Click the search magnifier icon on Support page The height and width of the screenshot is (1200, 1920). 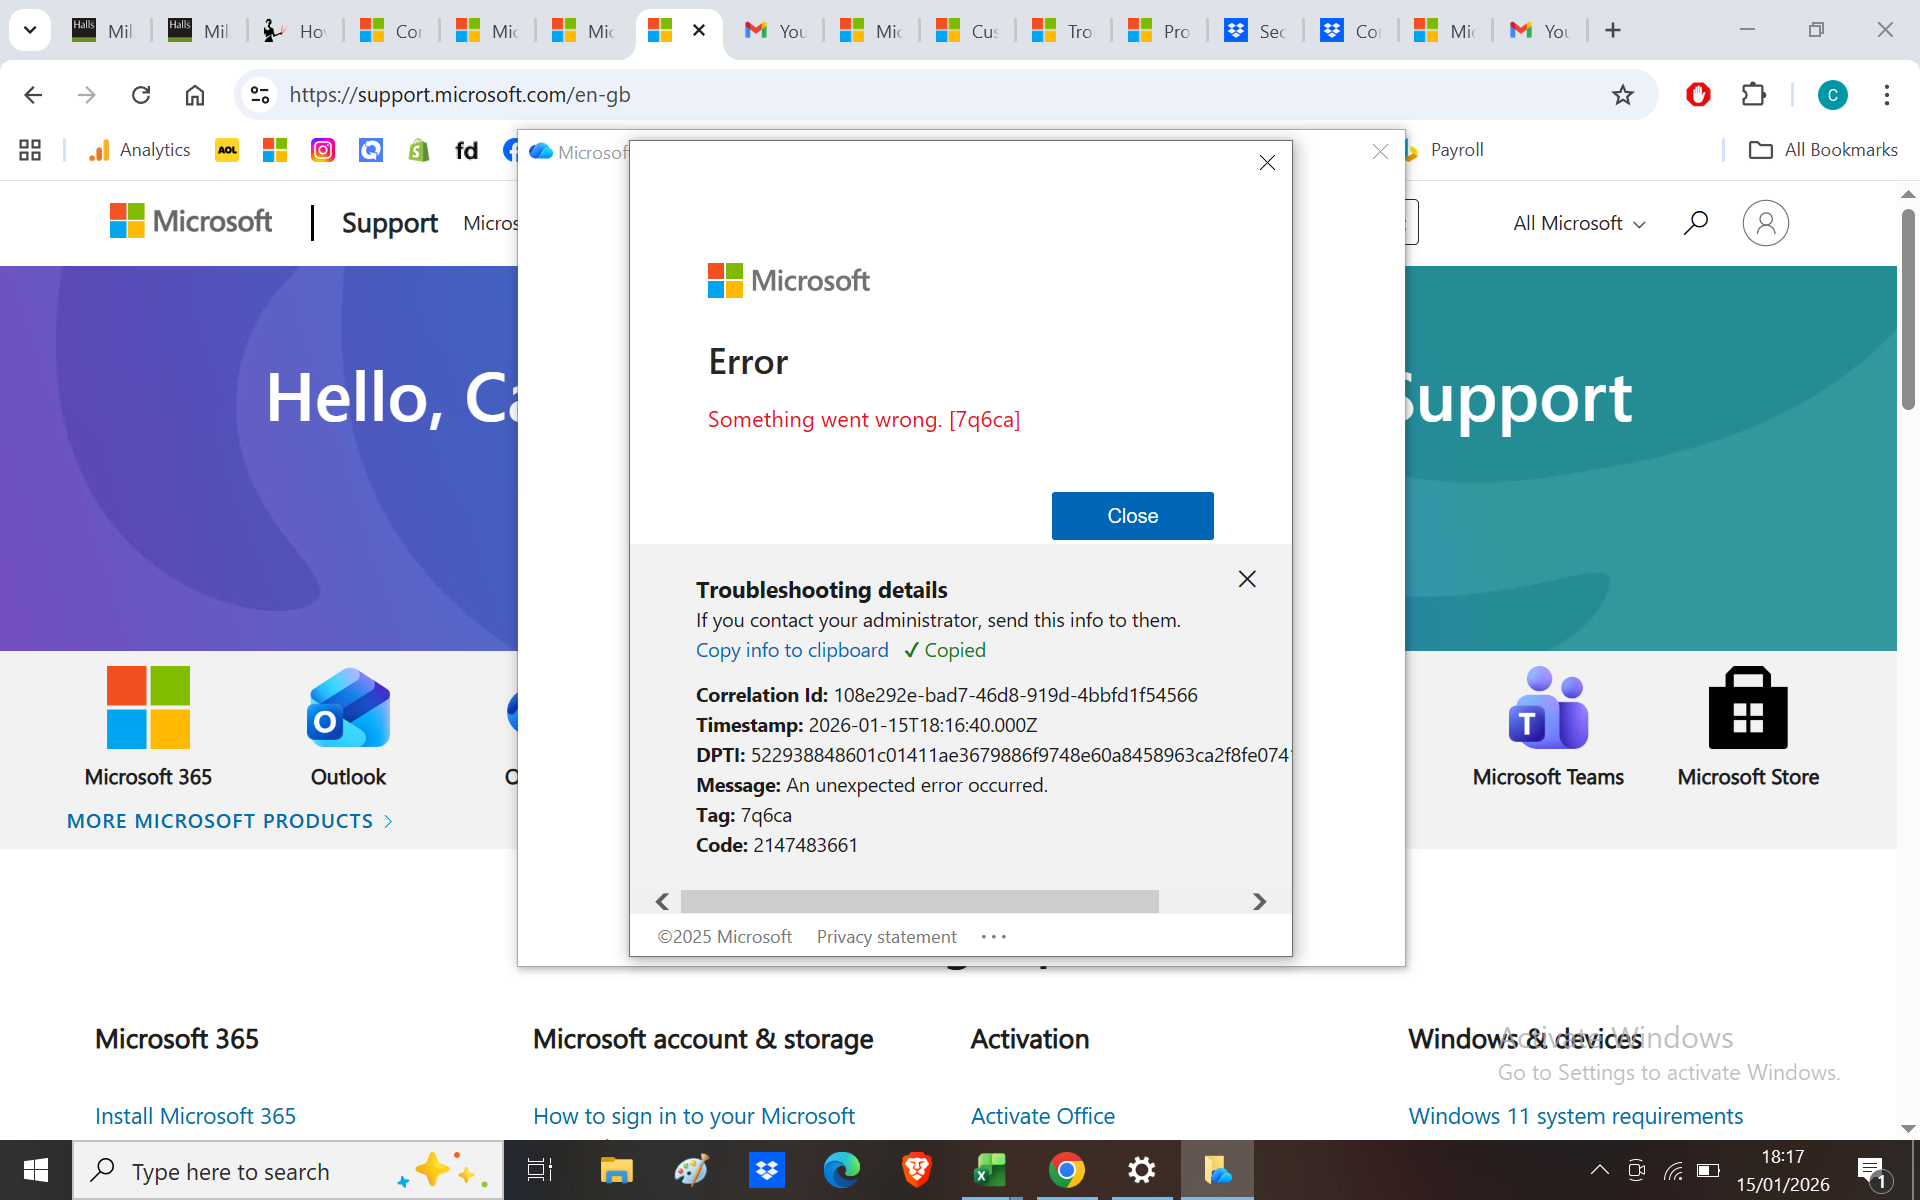click(1695, 223)
